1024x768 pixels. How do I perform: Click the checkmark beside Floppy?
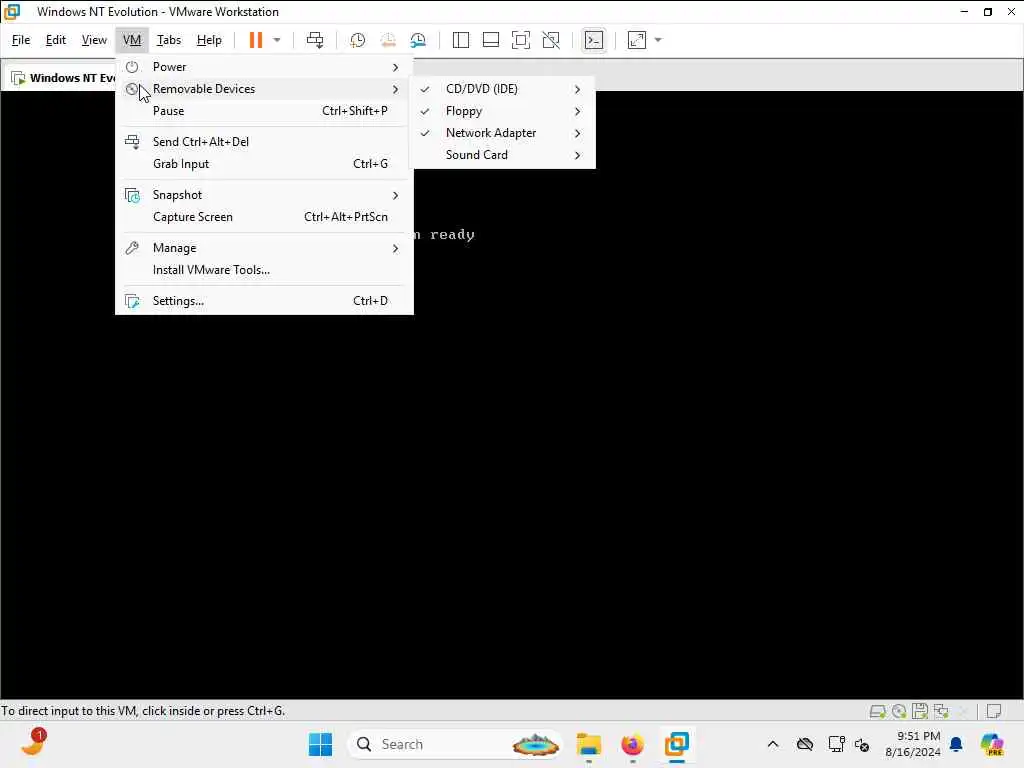pos(425,111)
